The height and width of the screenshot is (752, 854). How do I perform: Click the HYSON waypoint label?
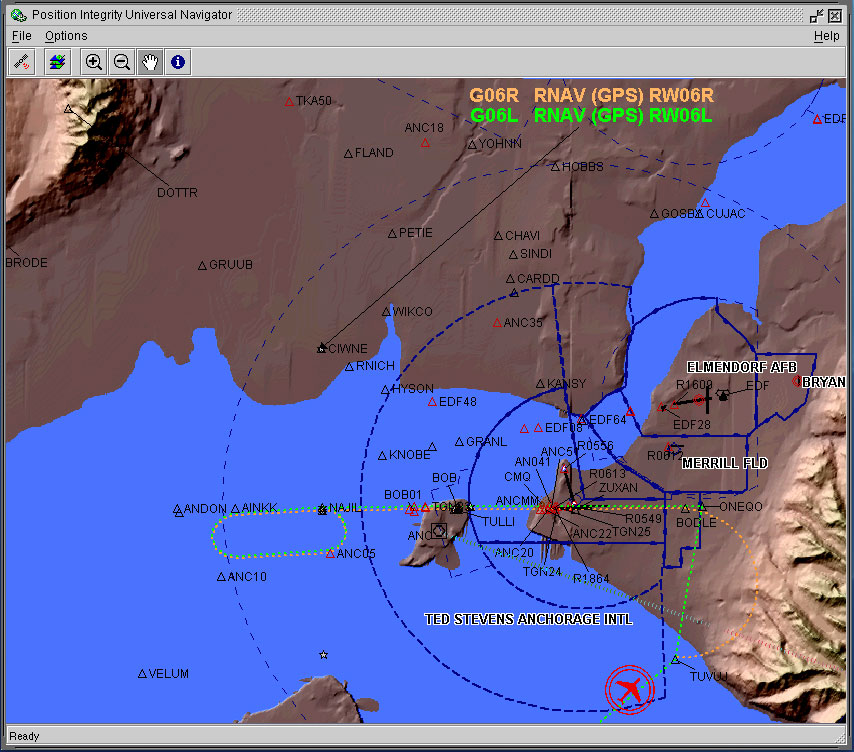pyautogui.click(x=413, y=389)
